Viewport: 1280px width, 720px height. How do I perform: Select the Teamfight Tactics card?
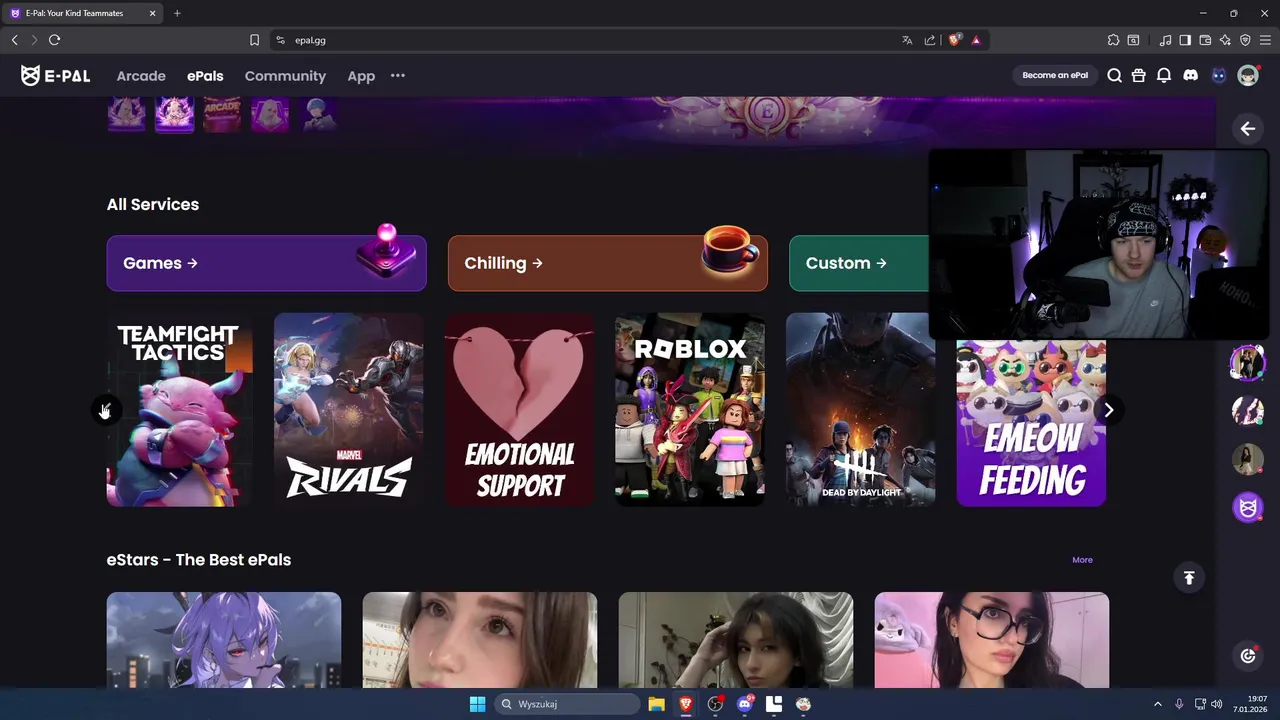coord(180,410)
